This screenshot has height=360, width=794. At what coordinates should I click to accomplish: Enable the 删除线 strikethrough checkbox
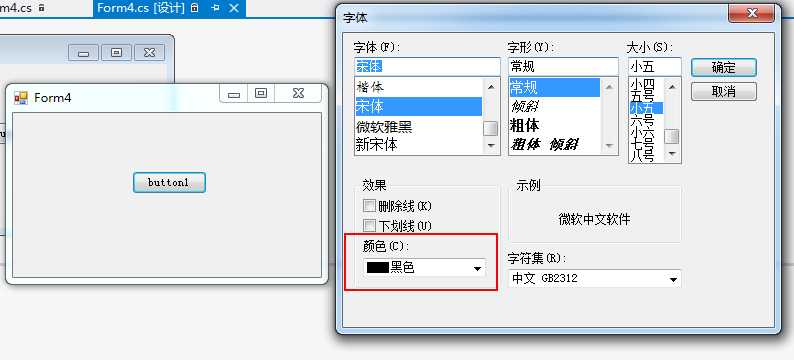[x=370, y=206]
